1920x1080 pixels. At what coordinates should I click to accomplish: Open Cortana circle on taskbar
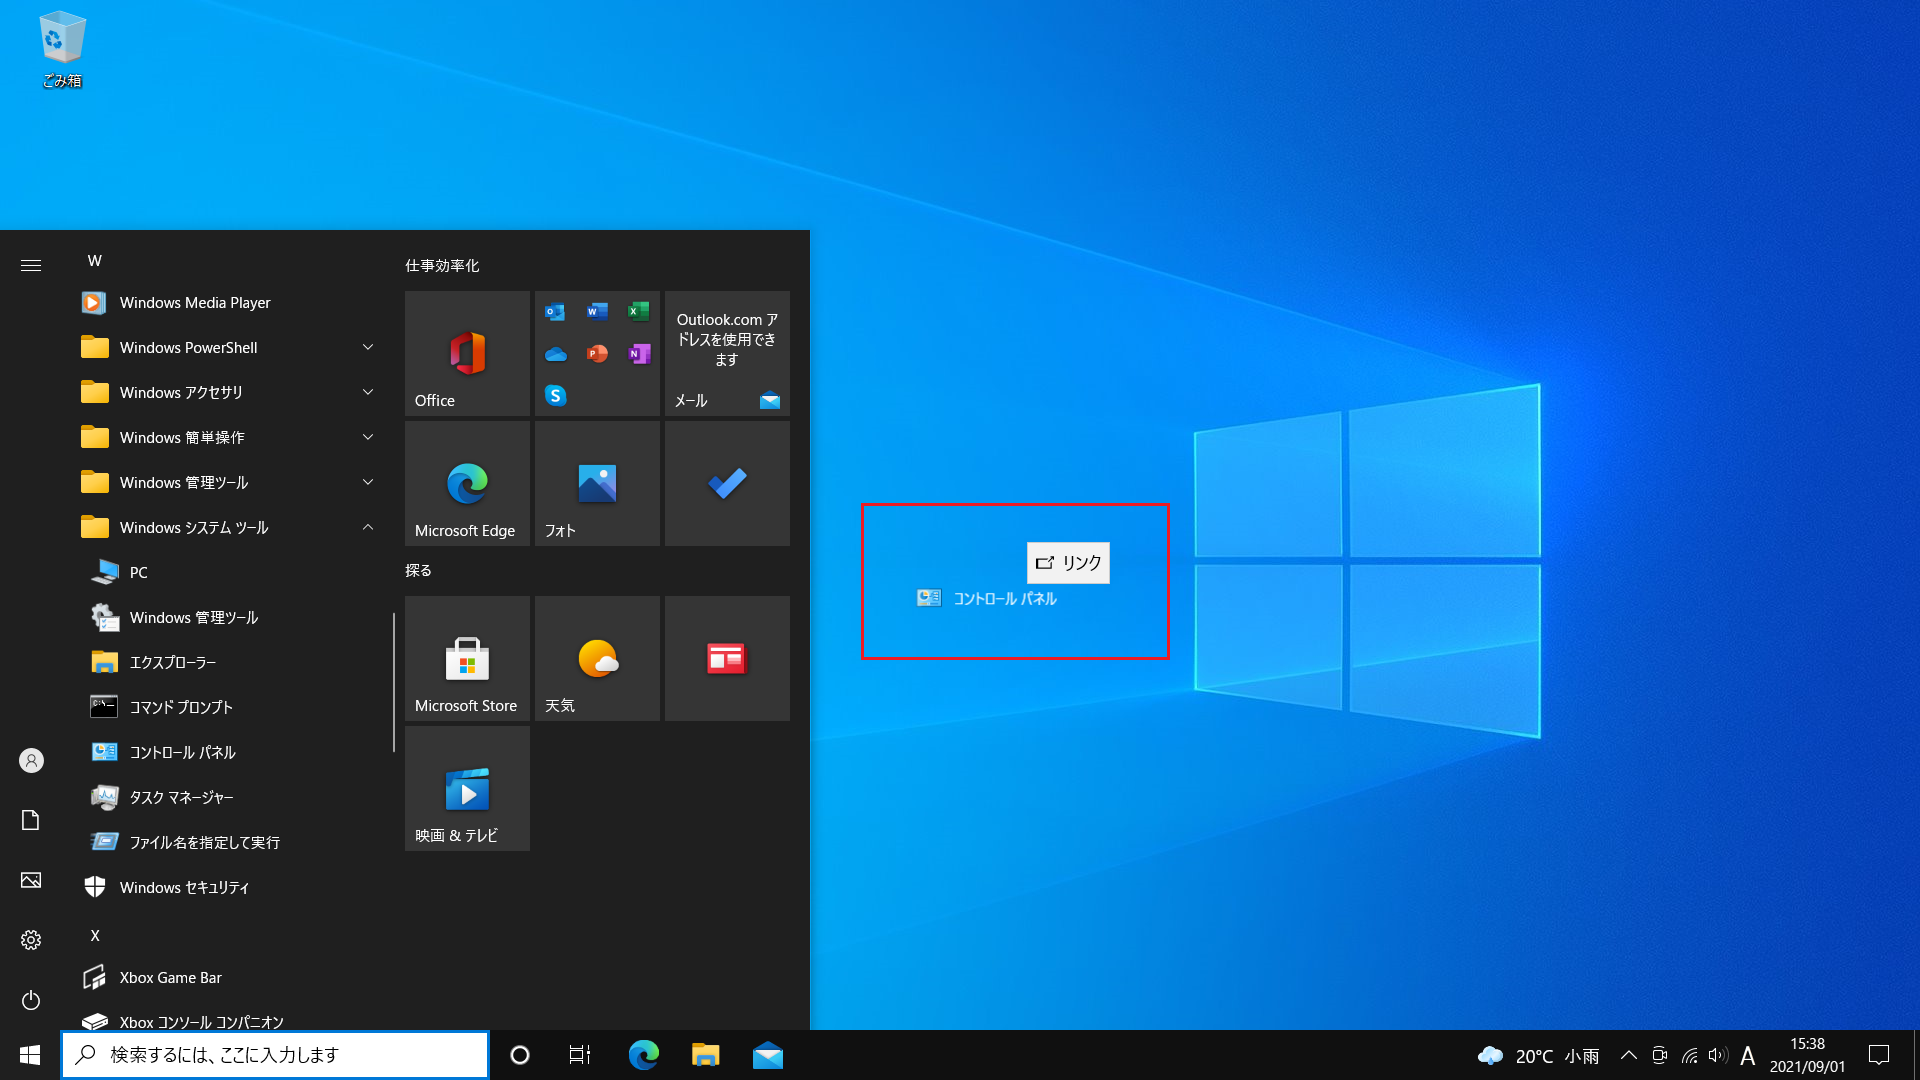[x=520, y=1055]
